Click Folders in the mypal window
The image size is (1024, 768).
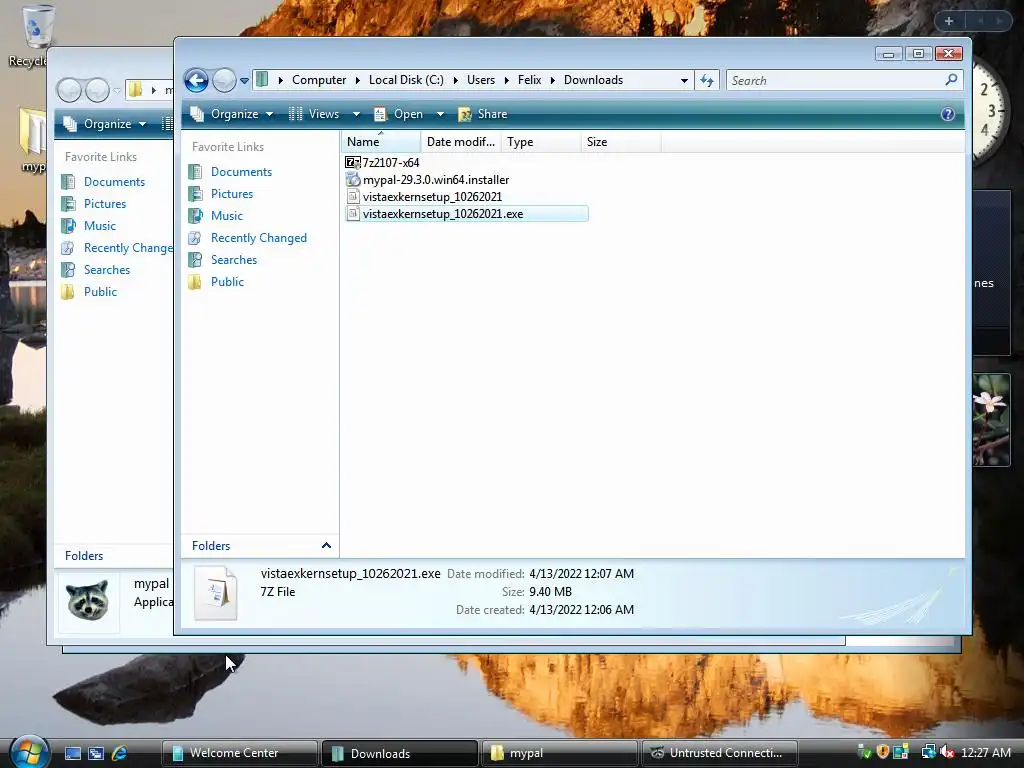(84, 556)
